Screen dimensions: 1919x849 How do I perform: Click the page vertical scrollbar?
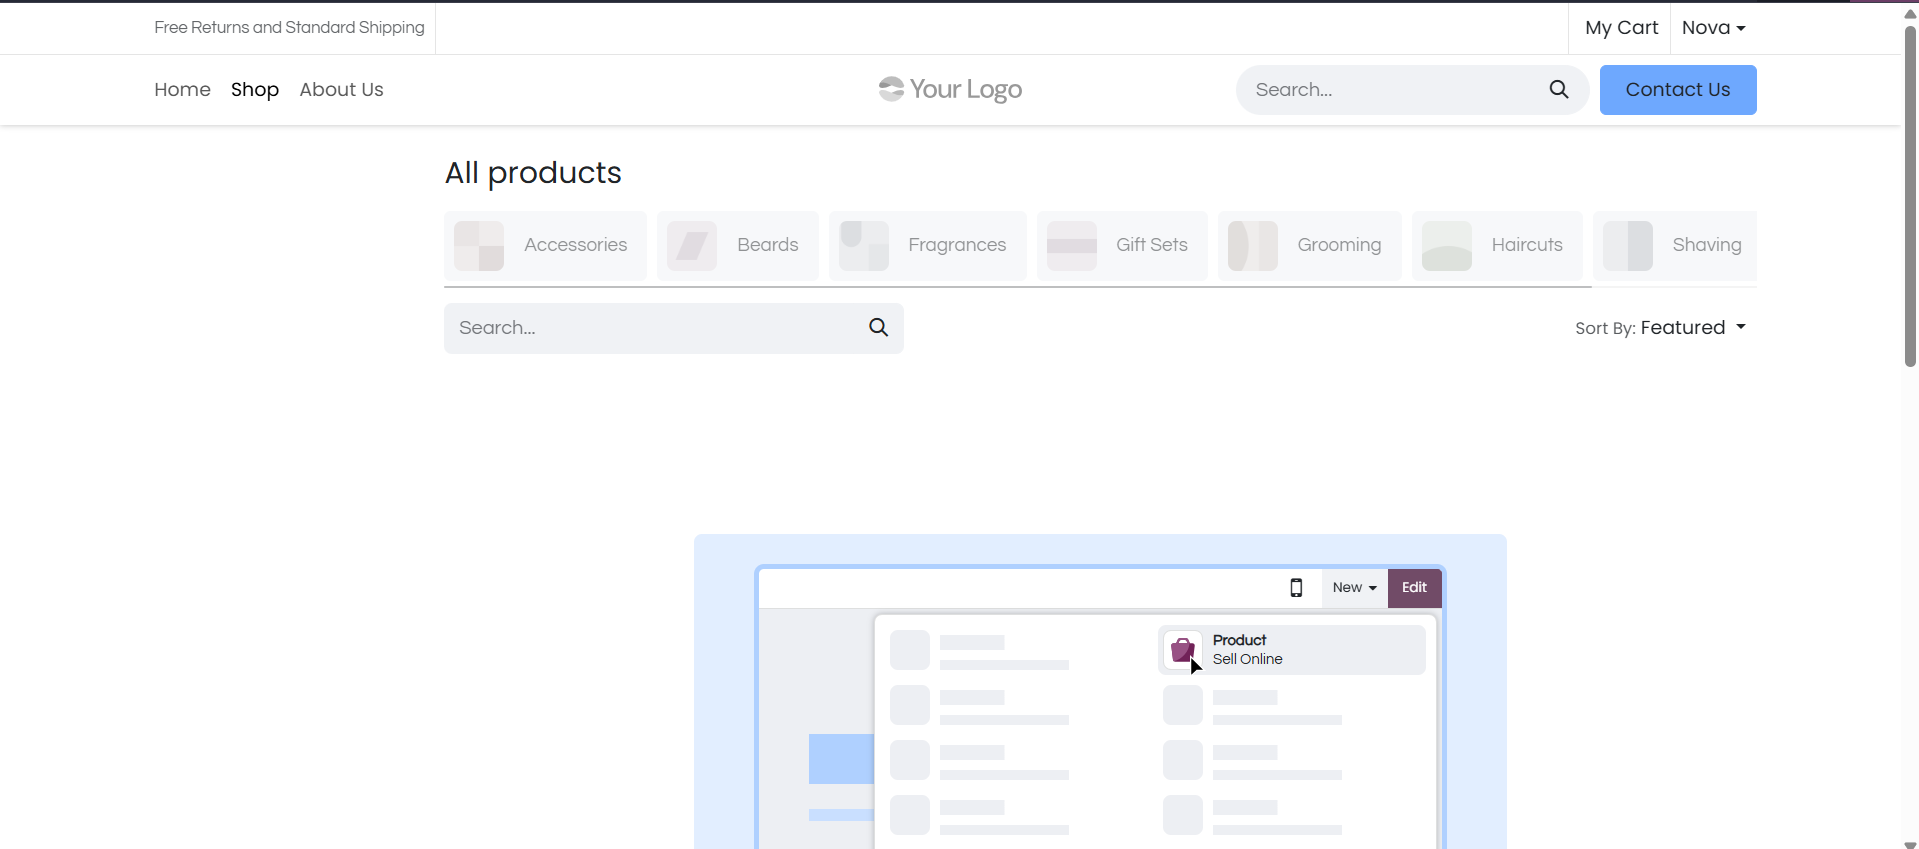[1910, 197]
